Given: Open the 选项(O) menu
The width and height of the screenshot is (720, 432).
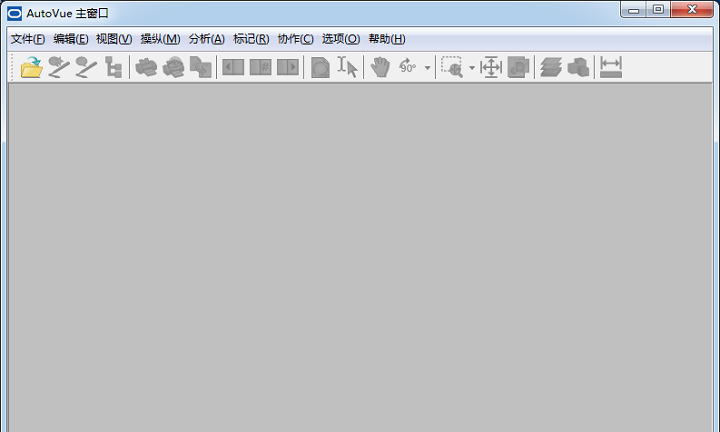Looking at the screenshot, I should pyautogui.click(x=341, y=39).
